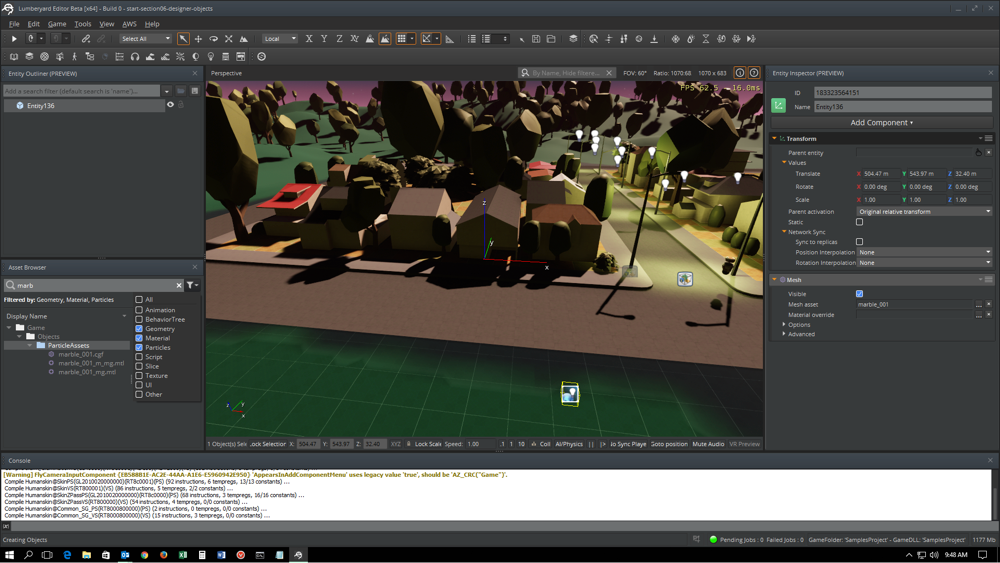This screenshot has height=563, width=1000.
Task: Toggle the highlighted follow-terrain-and-snap icon
Action: 385,39
